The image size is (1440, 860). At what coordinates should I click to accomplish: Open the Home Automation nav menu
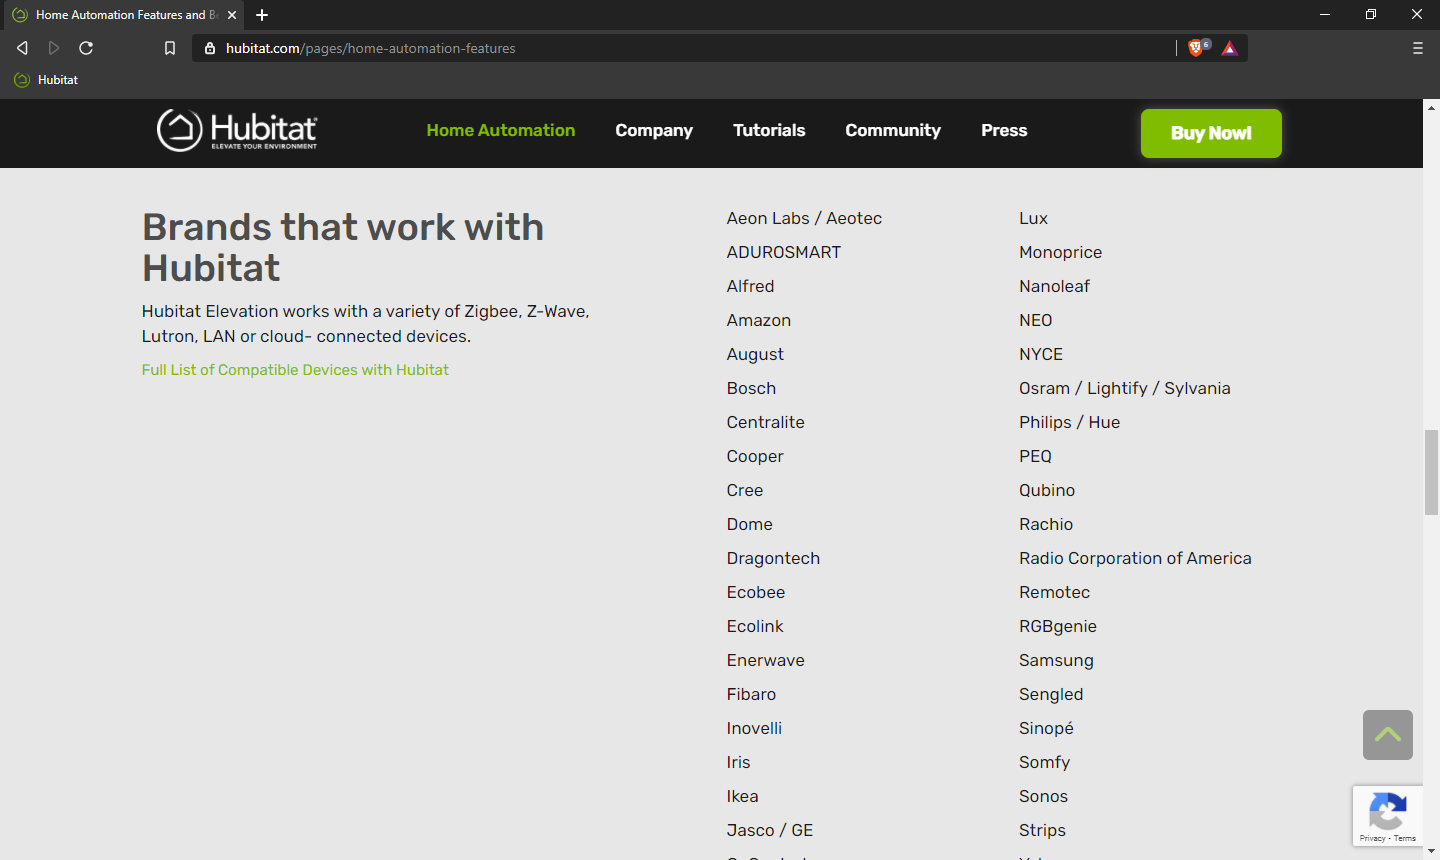(500, 131)
